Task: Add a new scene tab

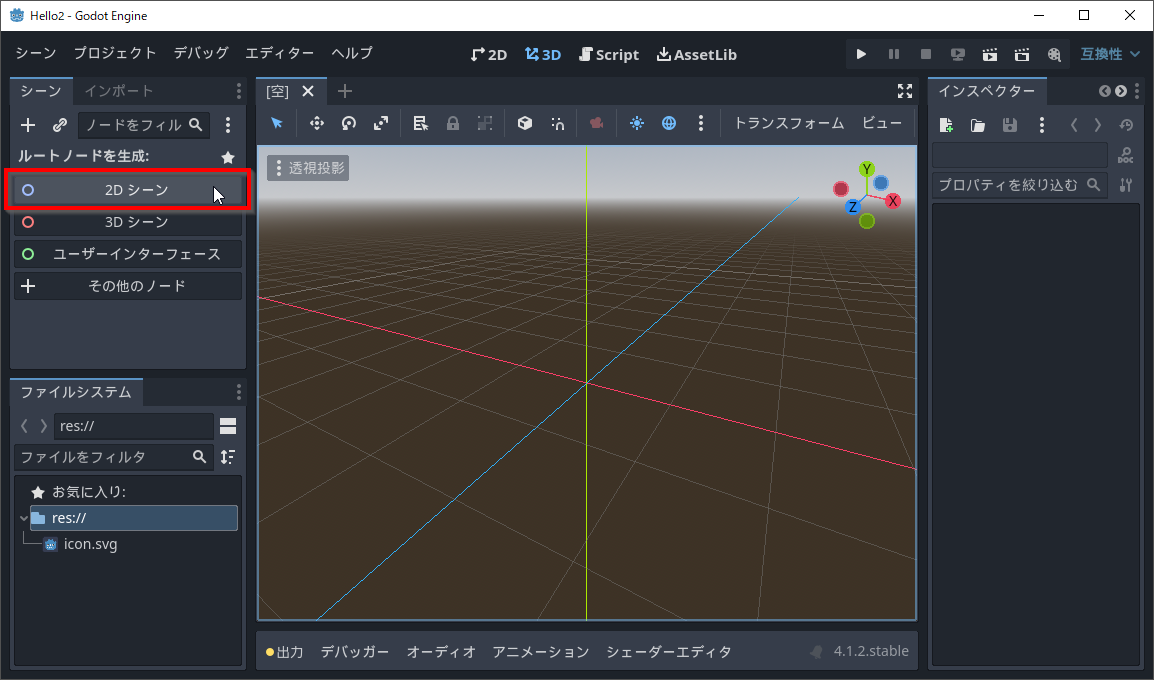Action: point(344,91)
